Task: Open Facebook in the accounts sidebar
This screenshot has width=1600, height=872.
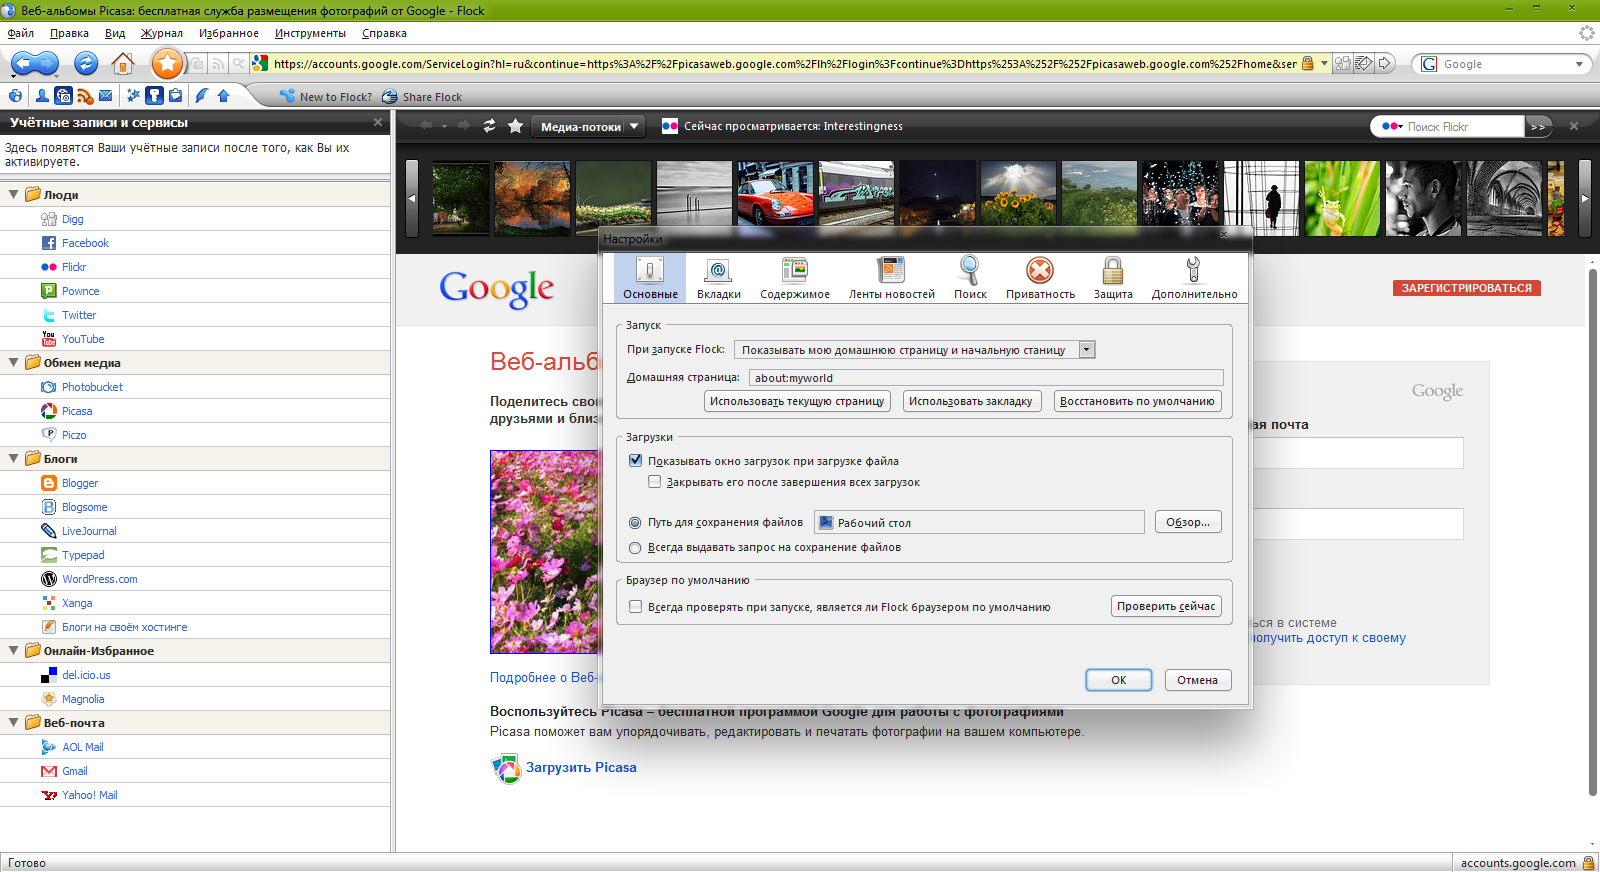Action: (x=85, y=243)
